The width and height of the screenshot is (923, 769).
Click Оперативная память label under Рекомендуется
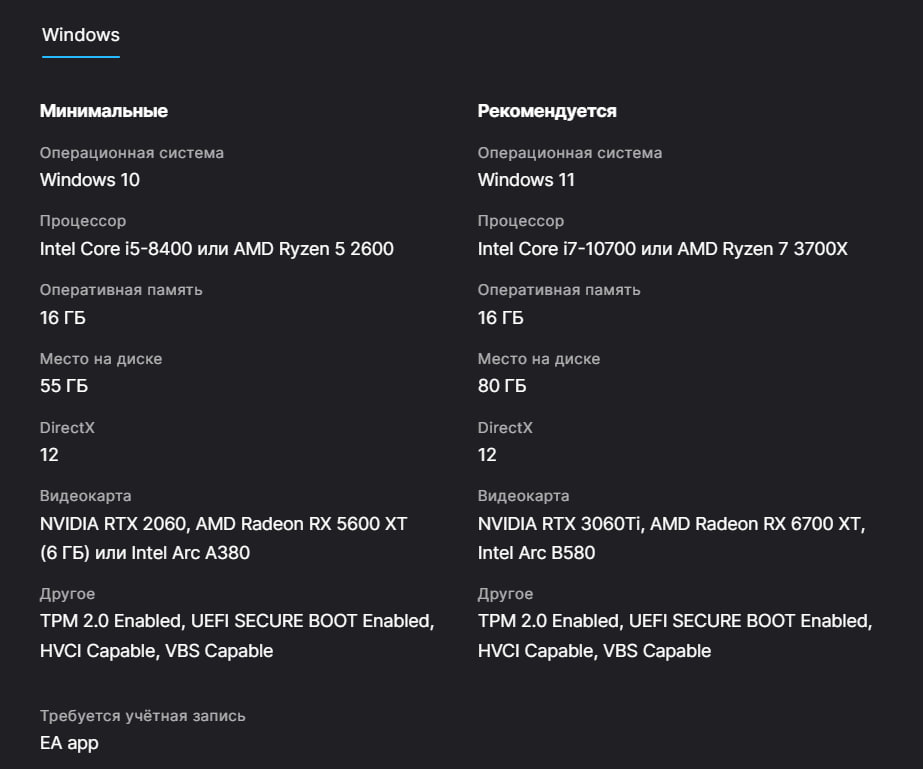pos(559,290)
